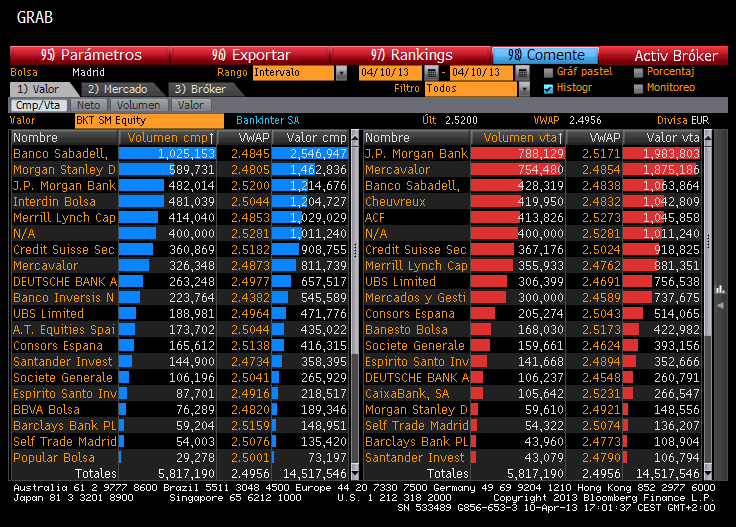Select the Volumen sub-tab
The height and width of the screenshot is (527, 736).
click(138, 105)
